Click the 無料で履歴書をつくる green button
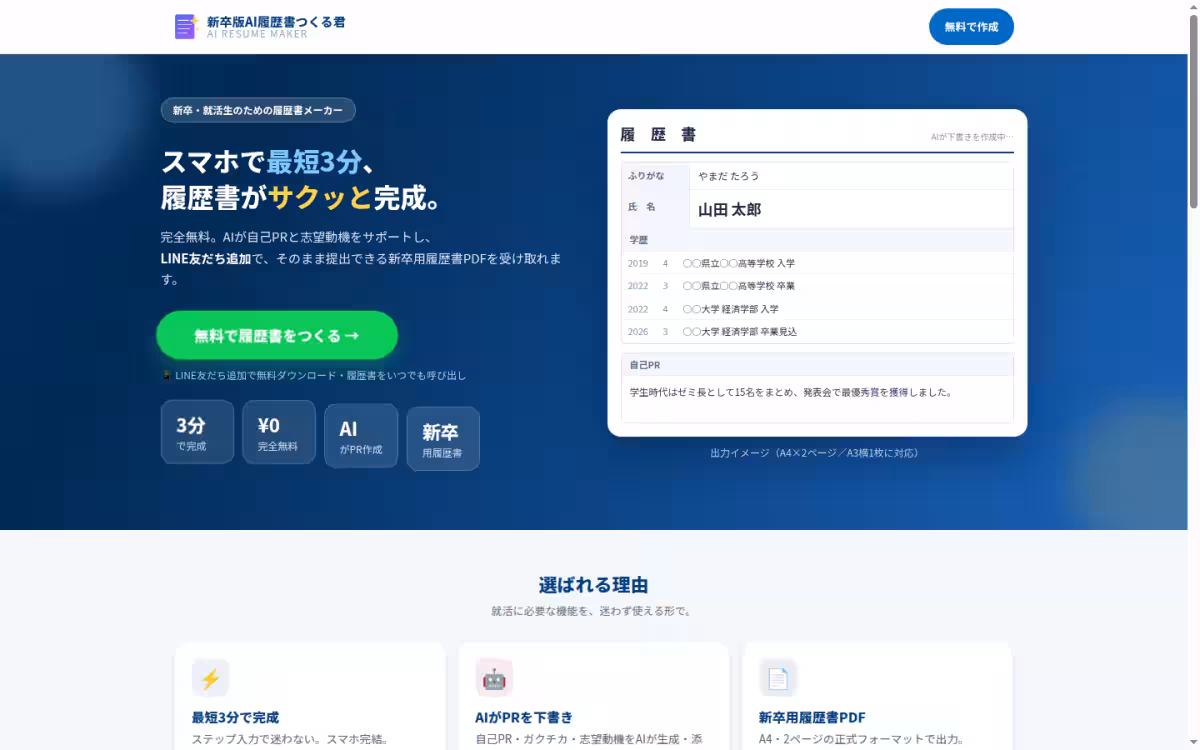Screen dimensions: 1200x750 277,336
